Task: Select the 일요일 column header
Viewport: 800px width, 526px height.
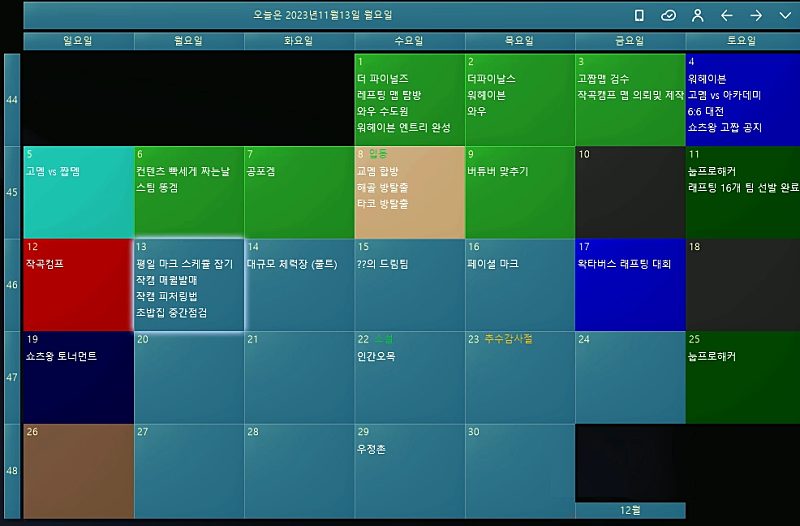Action: (78, 41)
